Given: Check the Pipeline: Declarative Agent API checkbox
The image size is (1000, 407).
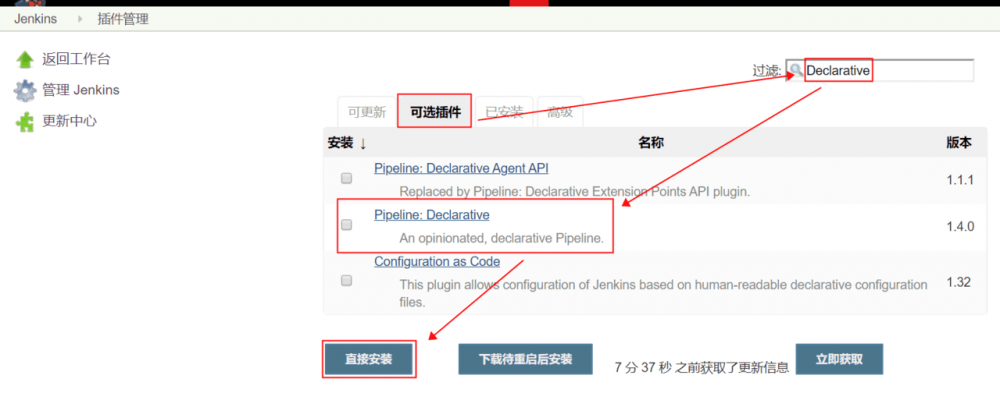Looking at the screenshot, I should pyautogui.click(x=346, y=179).
